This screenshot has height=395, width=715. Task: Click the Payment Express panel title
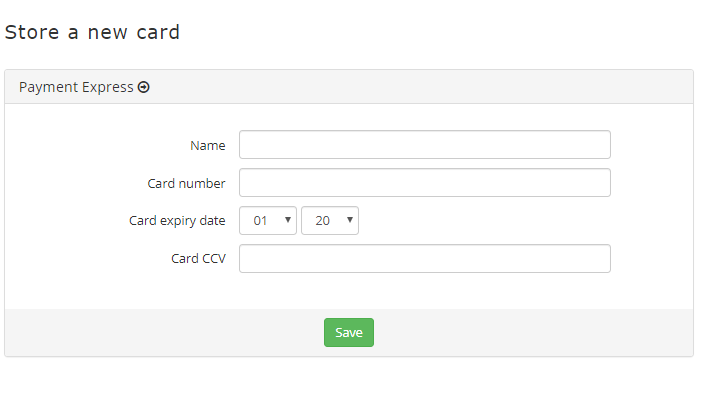pyautogui.click(x=76, y=87)
